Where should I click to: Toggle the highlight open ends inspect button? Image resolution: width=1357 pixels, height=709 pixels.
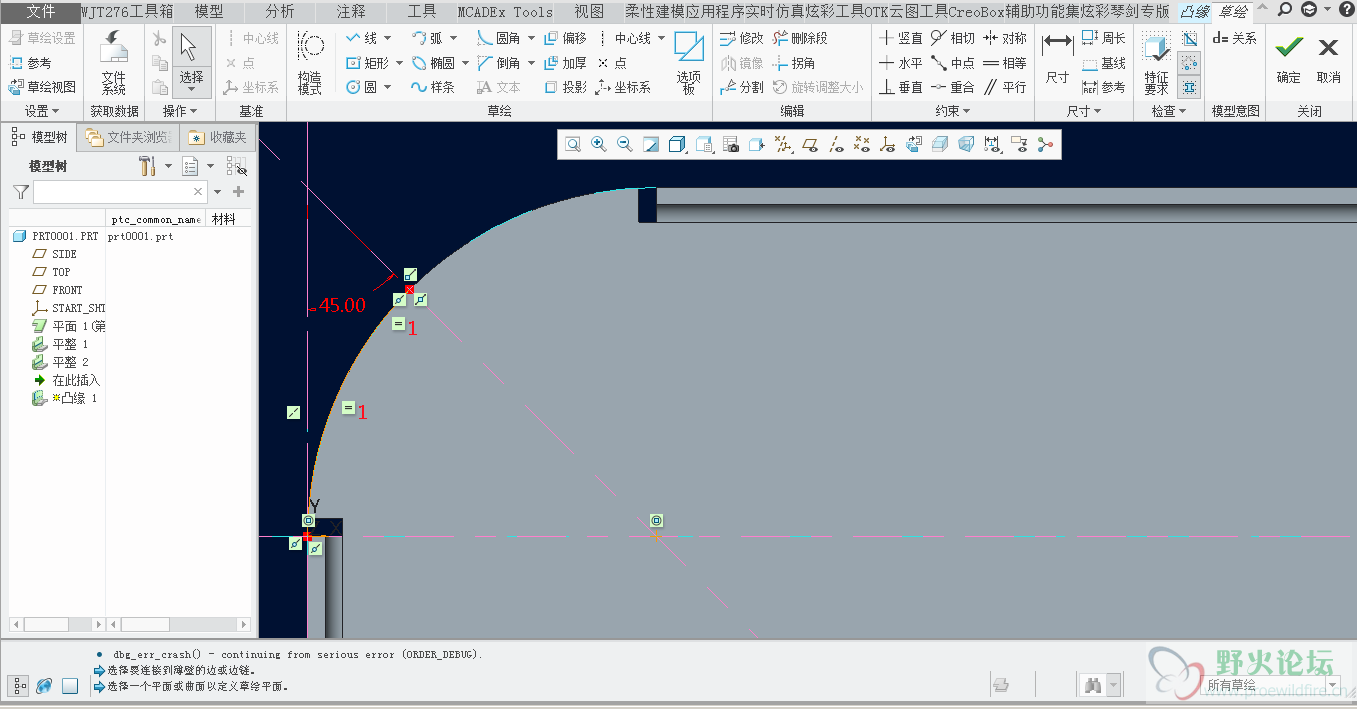pos(1189,63)
